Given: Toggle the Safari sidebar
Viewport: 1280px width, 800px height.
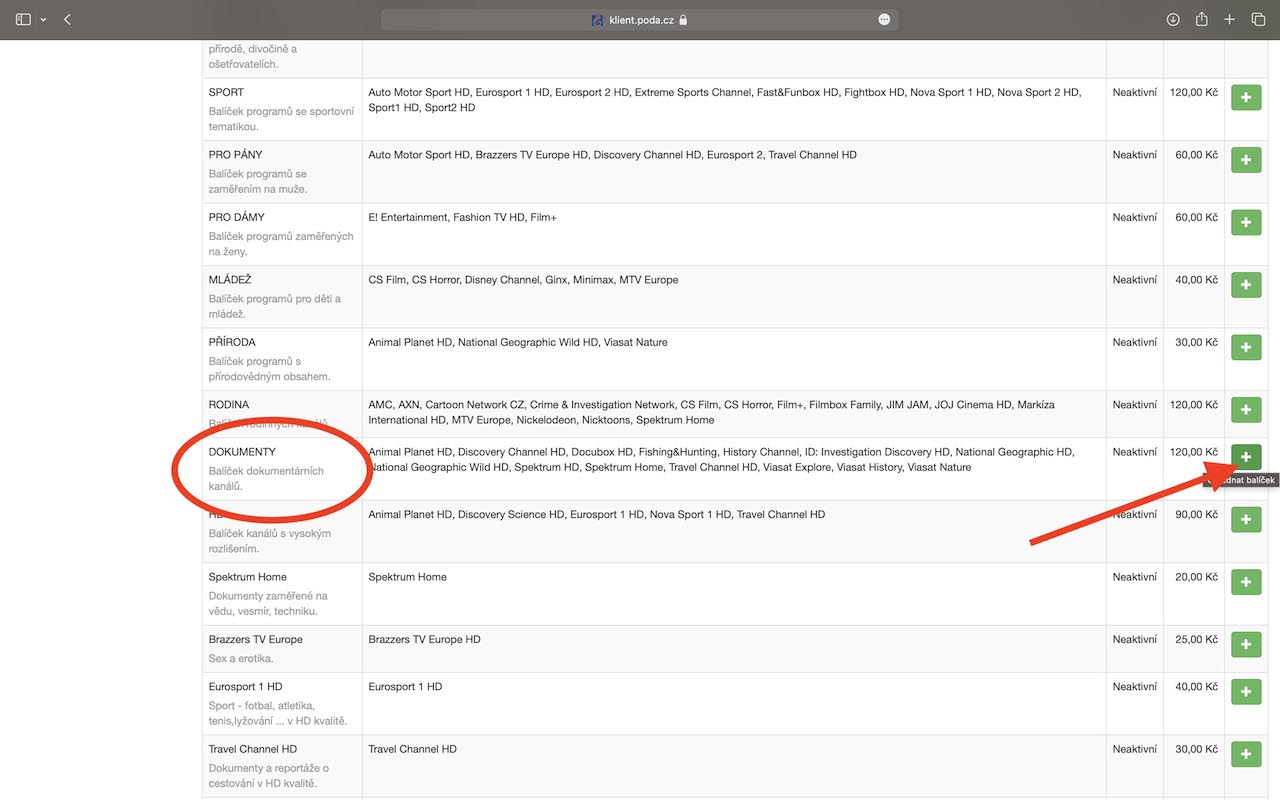Looking at the screenshot, I should tap(24, 19).
